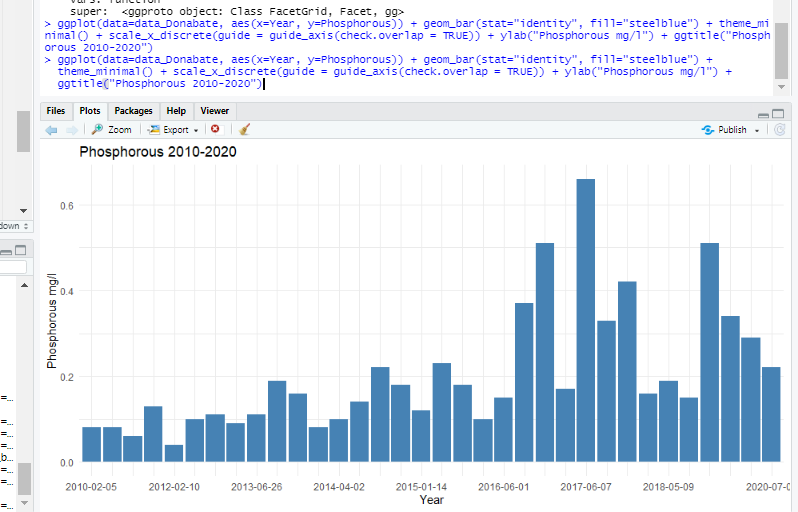This screenshot has height=512, width=798.
Task: Click the previous plot back arrow
Action: [x=52, y=130]
